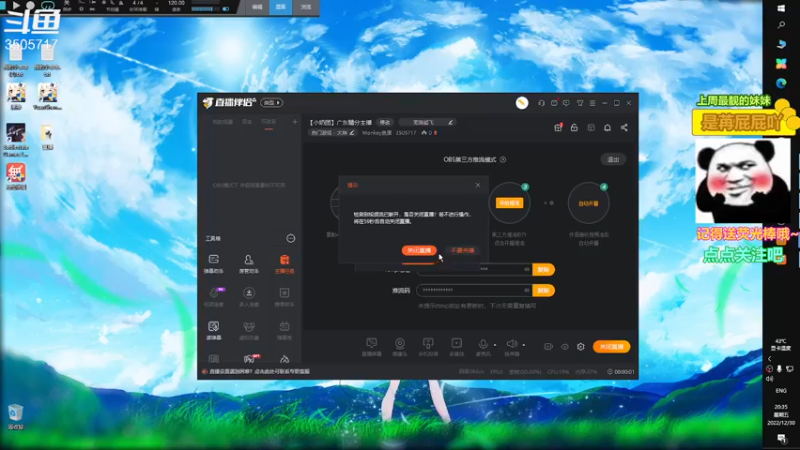Close the prompt dialog with X
800x450 pixels.
478,185
